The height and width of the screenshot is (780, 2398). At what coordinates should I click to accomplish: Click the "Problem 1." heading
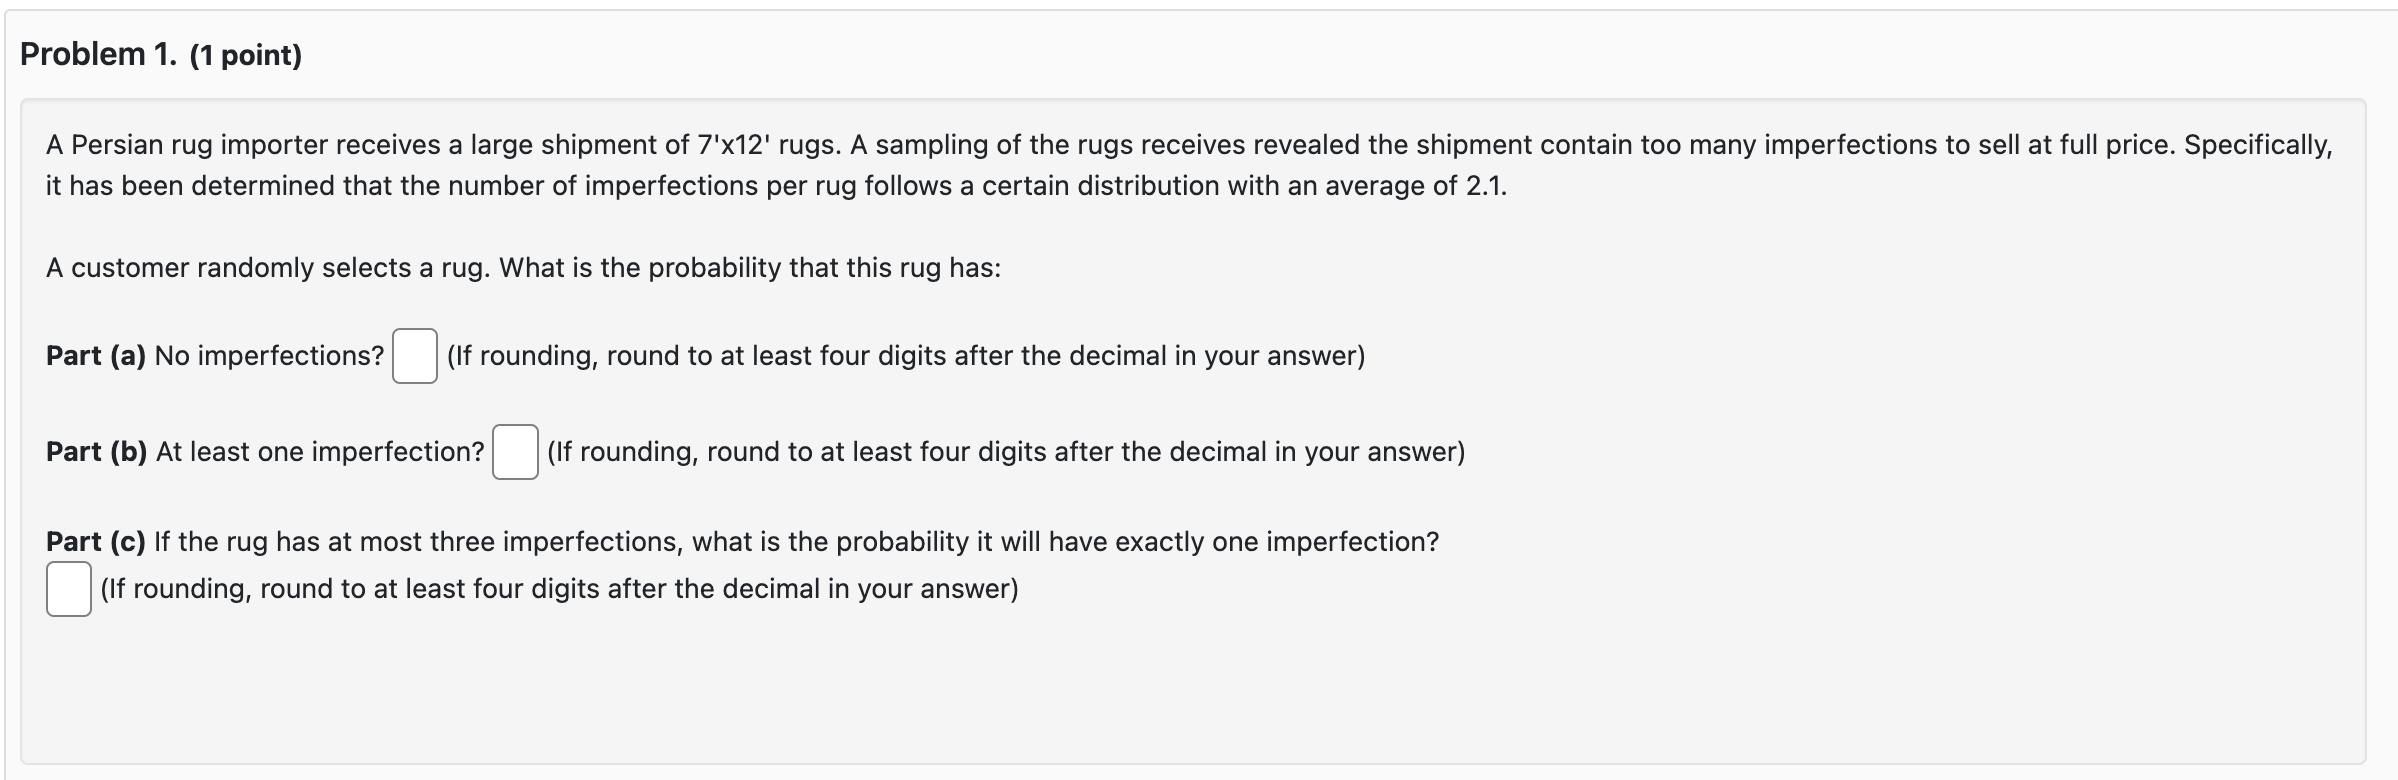tap(98, 54)
